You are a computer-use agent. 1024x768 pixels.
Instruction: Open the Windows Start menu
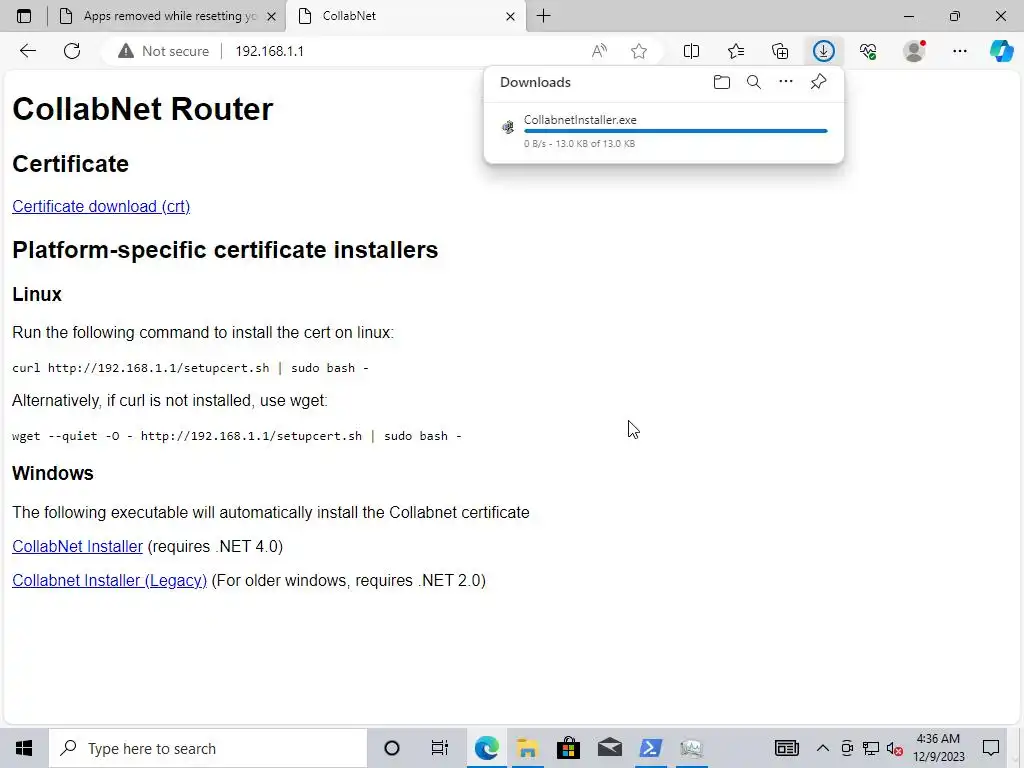24,748
